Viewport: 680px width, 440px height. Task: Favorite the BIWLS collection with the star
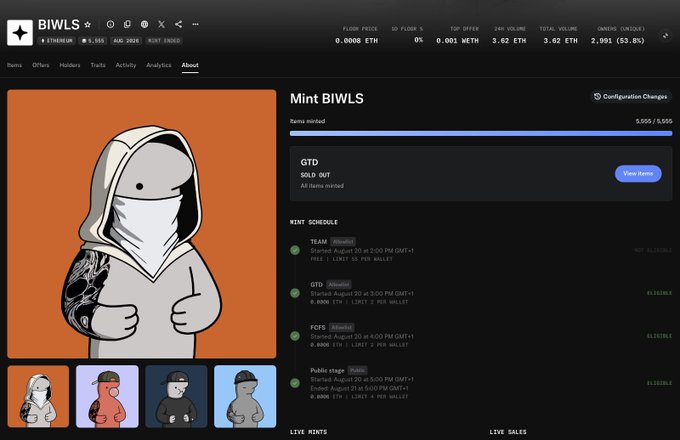pyautogui.click(x=88, y=25)
